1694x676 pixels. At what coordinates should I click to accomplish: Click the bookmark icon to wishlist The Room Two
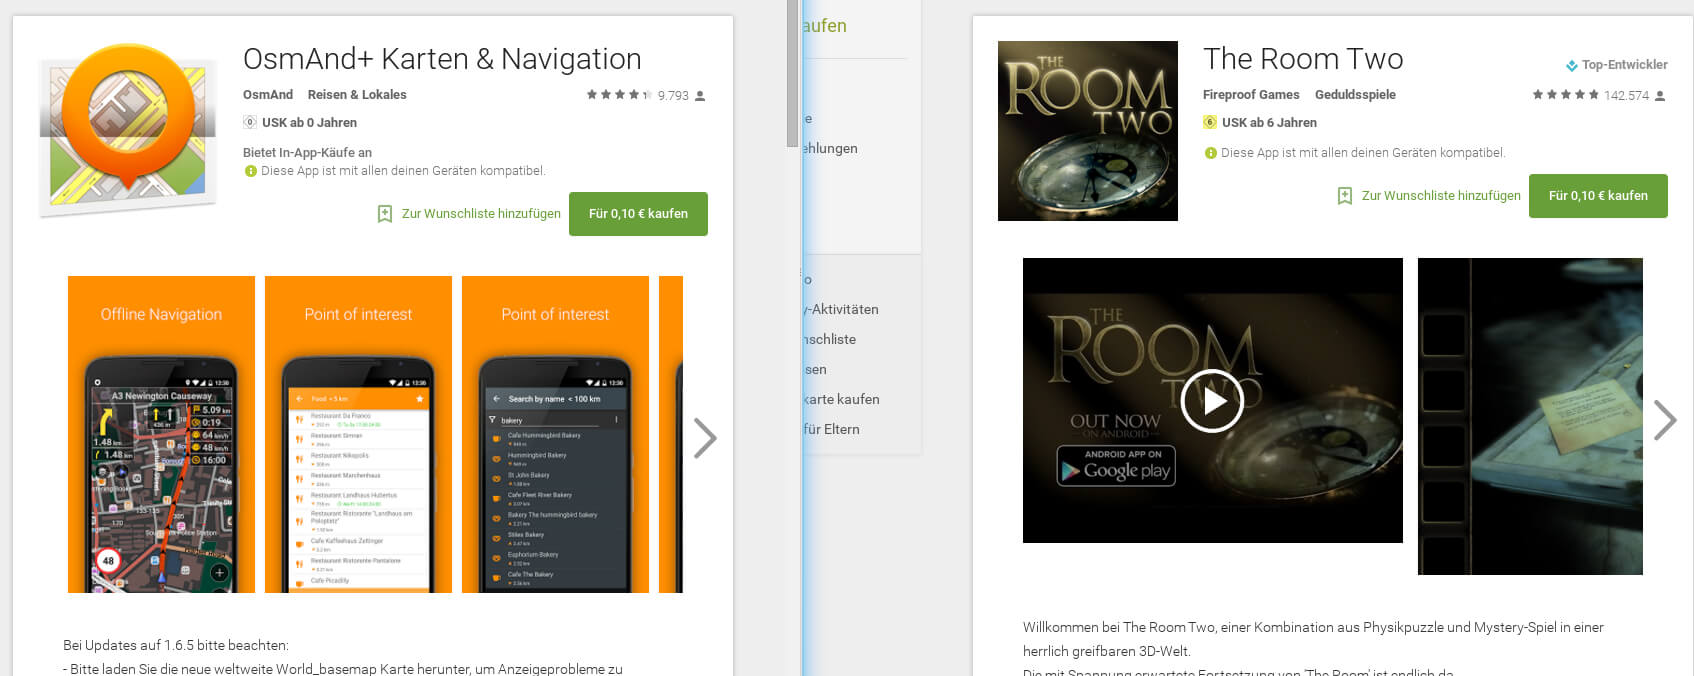1345,196
